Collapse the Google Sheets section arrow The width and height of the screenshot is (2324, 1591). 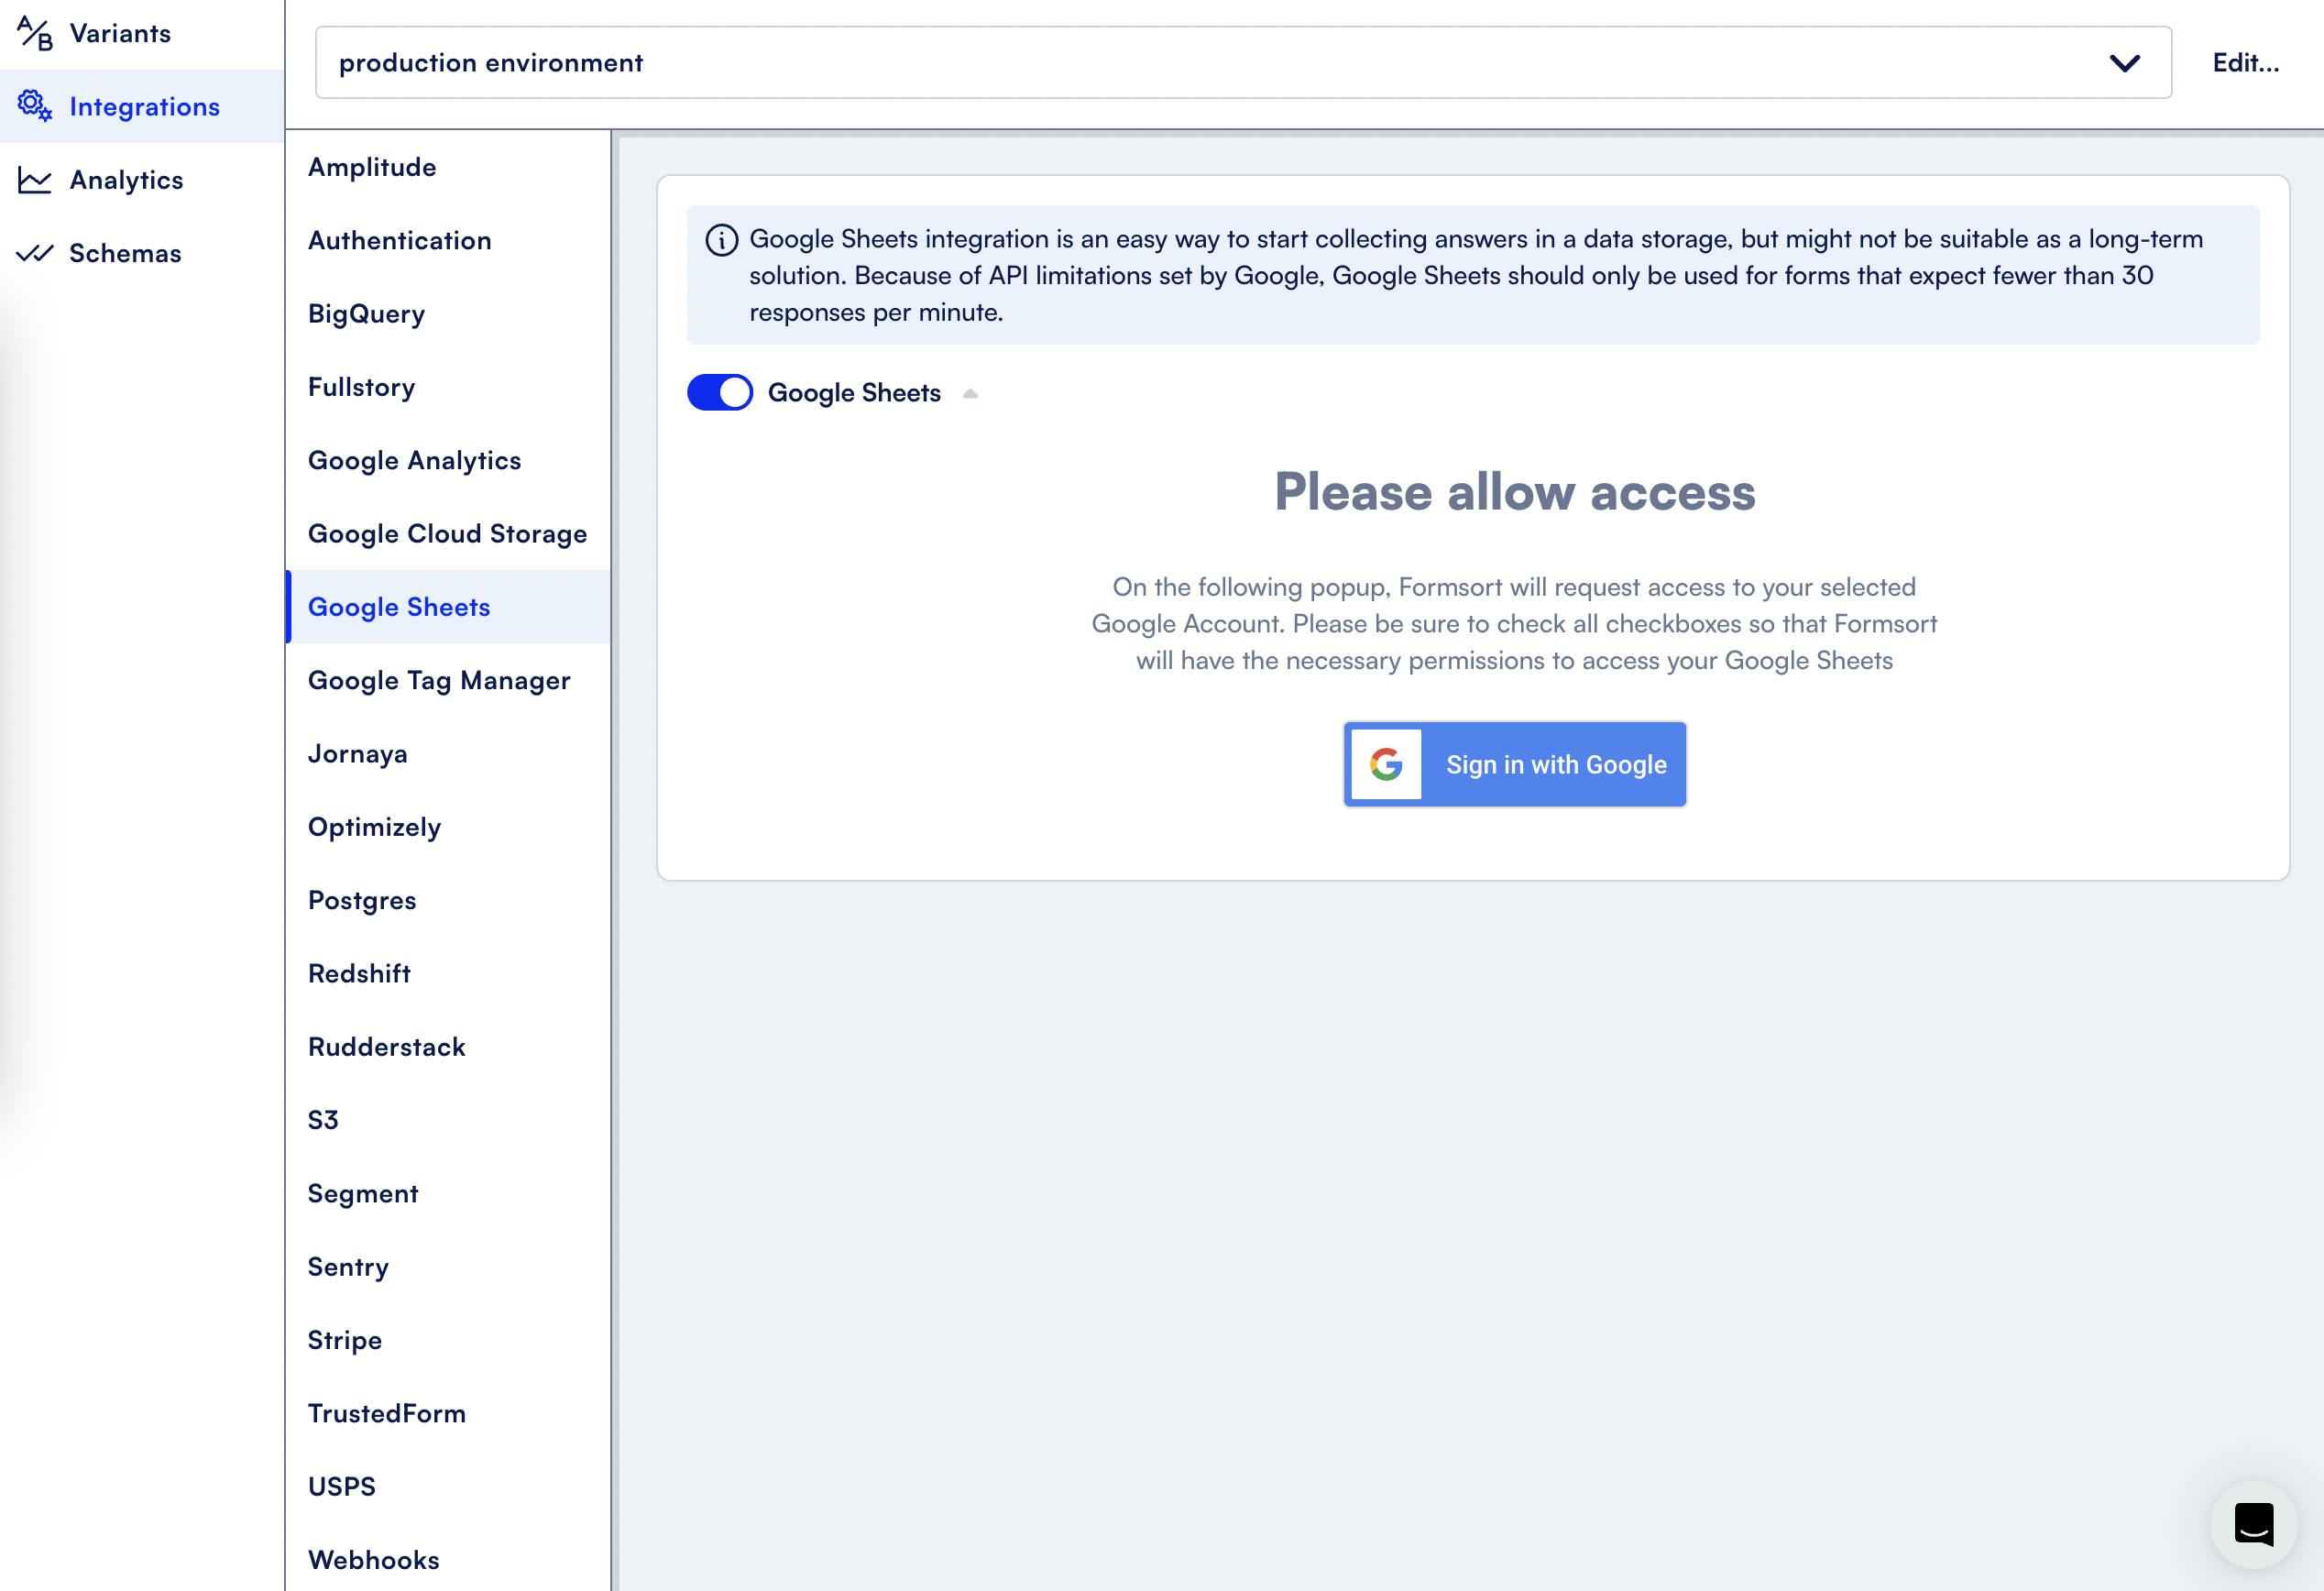[970, 394]
